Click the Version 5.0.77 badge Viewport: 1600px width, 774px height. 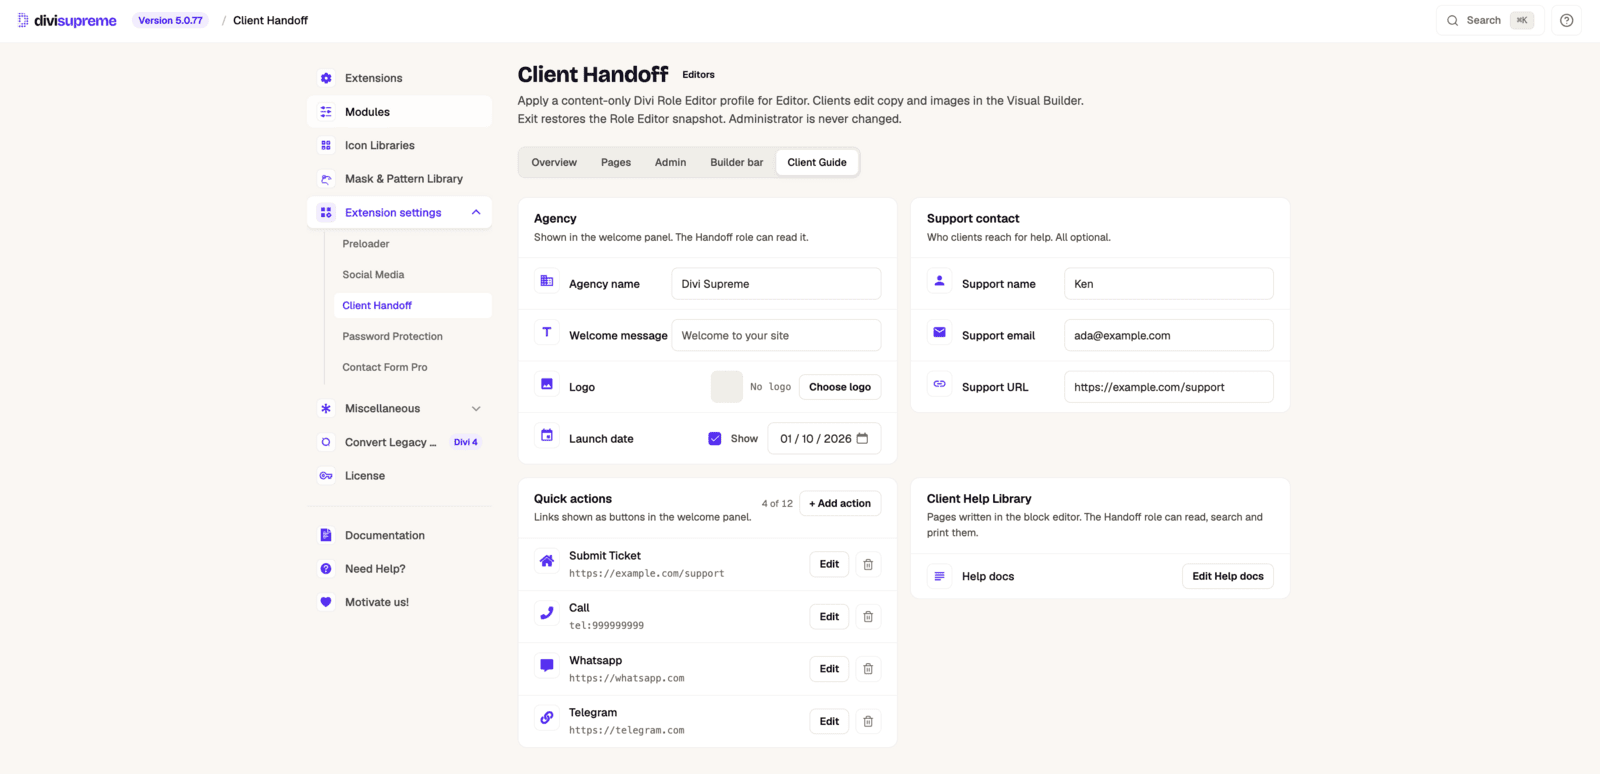(x=170, y=20)
